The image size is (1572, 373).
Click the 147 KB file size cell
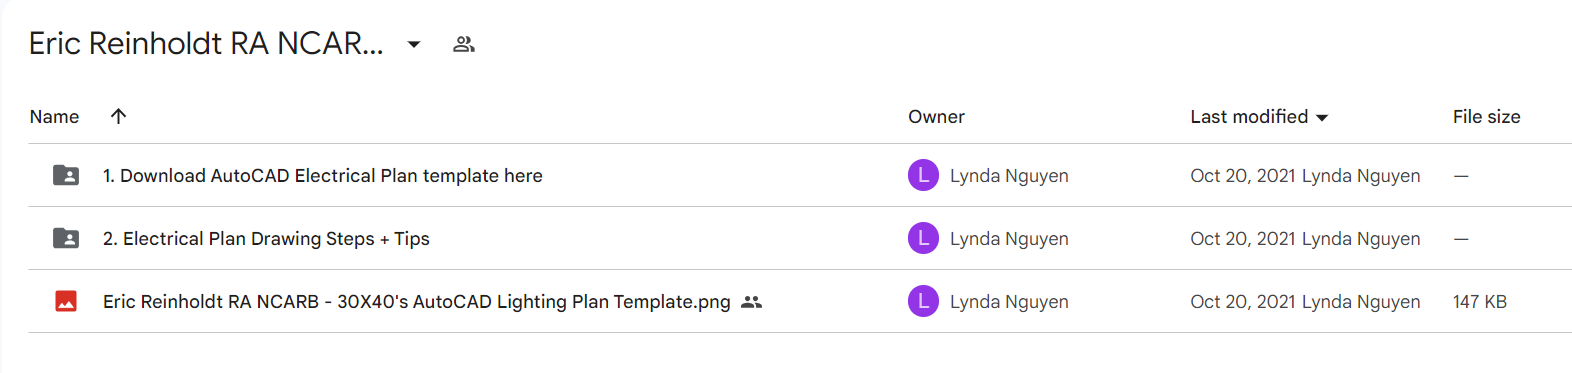coord(1480,302)
